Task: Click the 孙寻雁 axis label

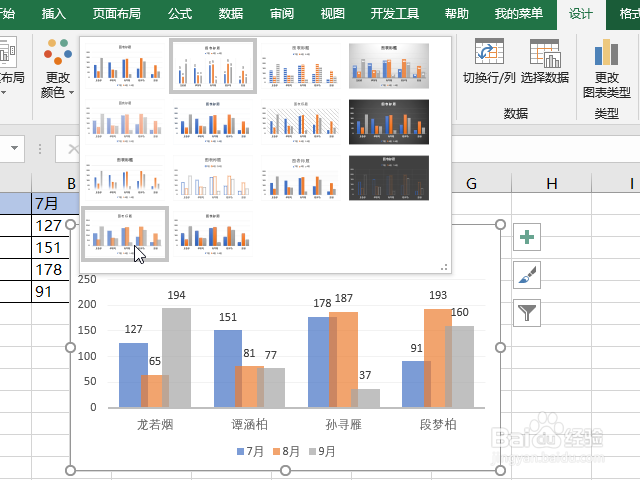Action: coord(344,424)
